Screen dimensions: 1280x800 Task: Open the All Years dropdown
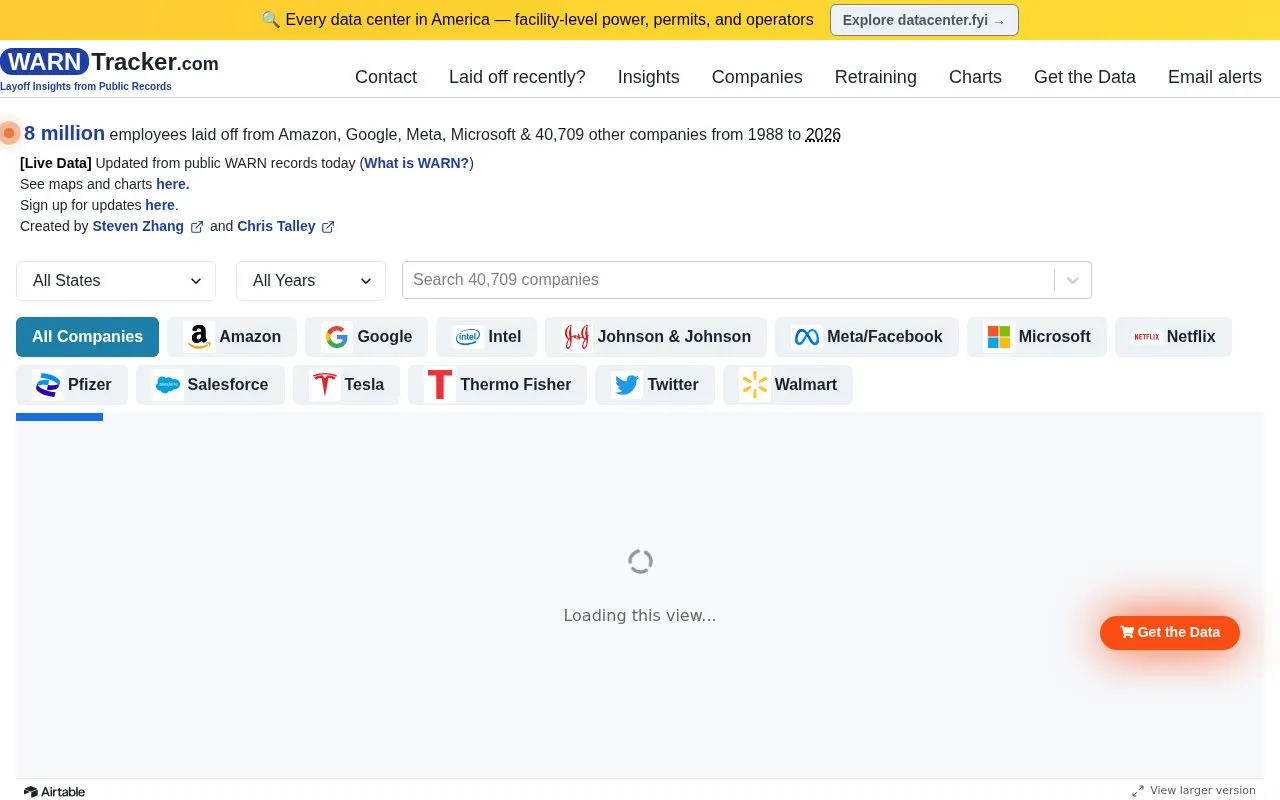(x=311, y=281)
